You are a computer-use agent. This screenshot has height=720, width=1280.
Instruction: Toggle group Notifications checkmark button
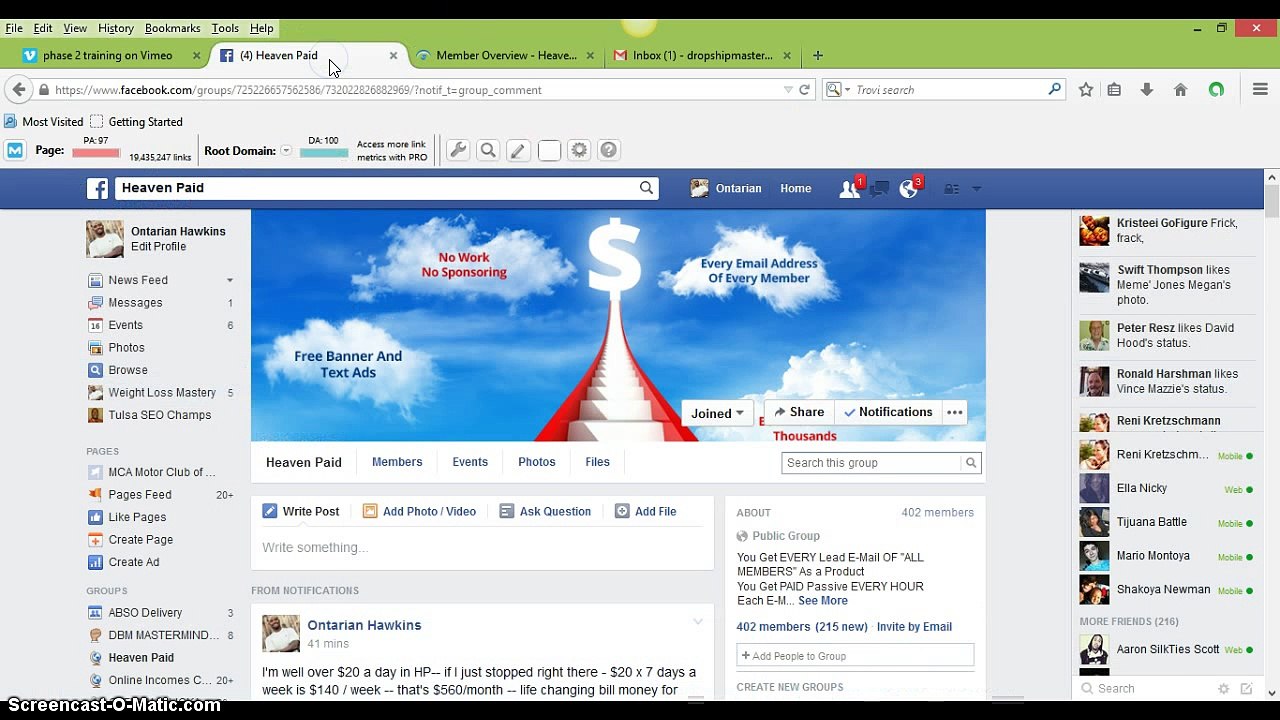click(888, 412)
